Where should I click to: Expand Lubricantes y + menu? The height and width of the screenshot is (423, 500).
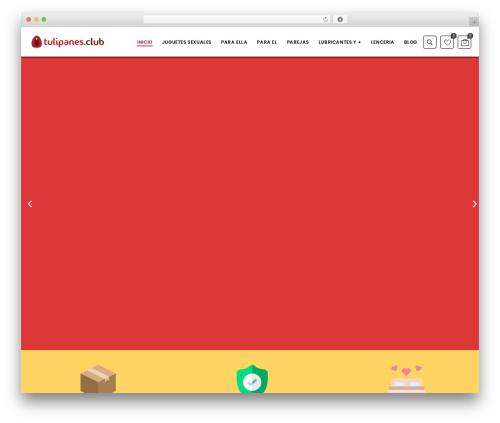339,42
